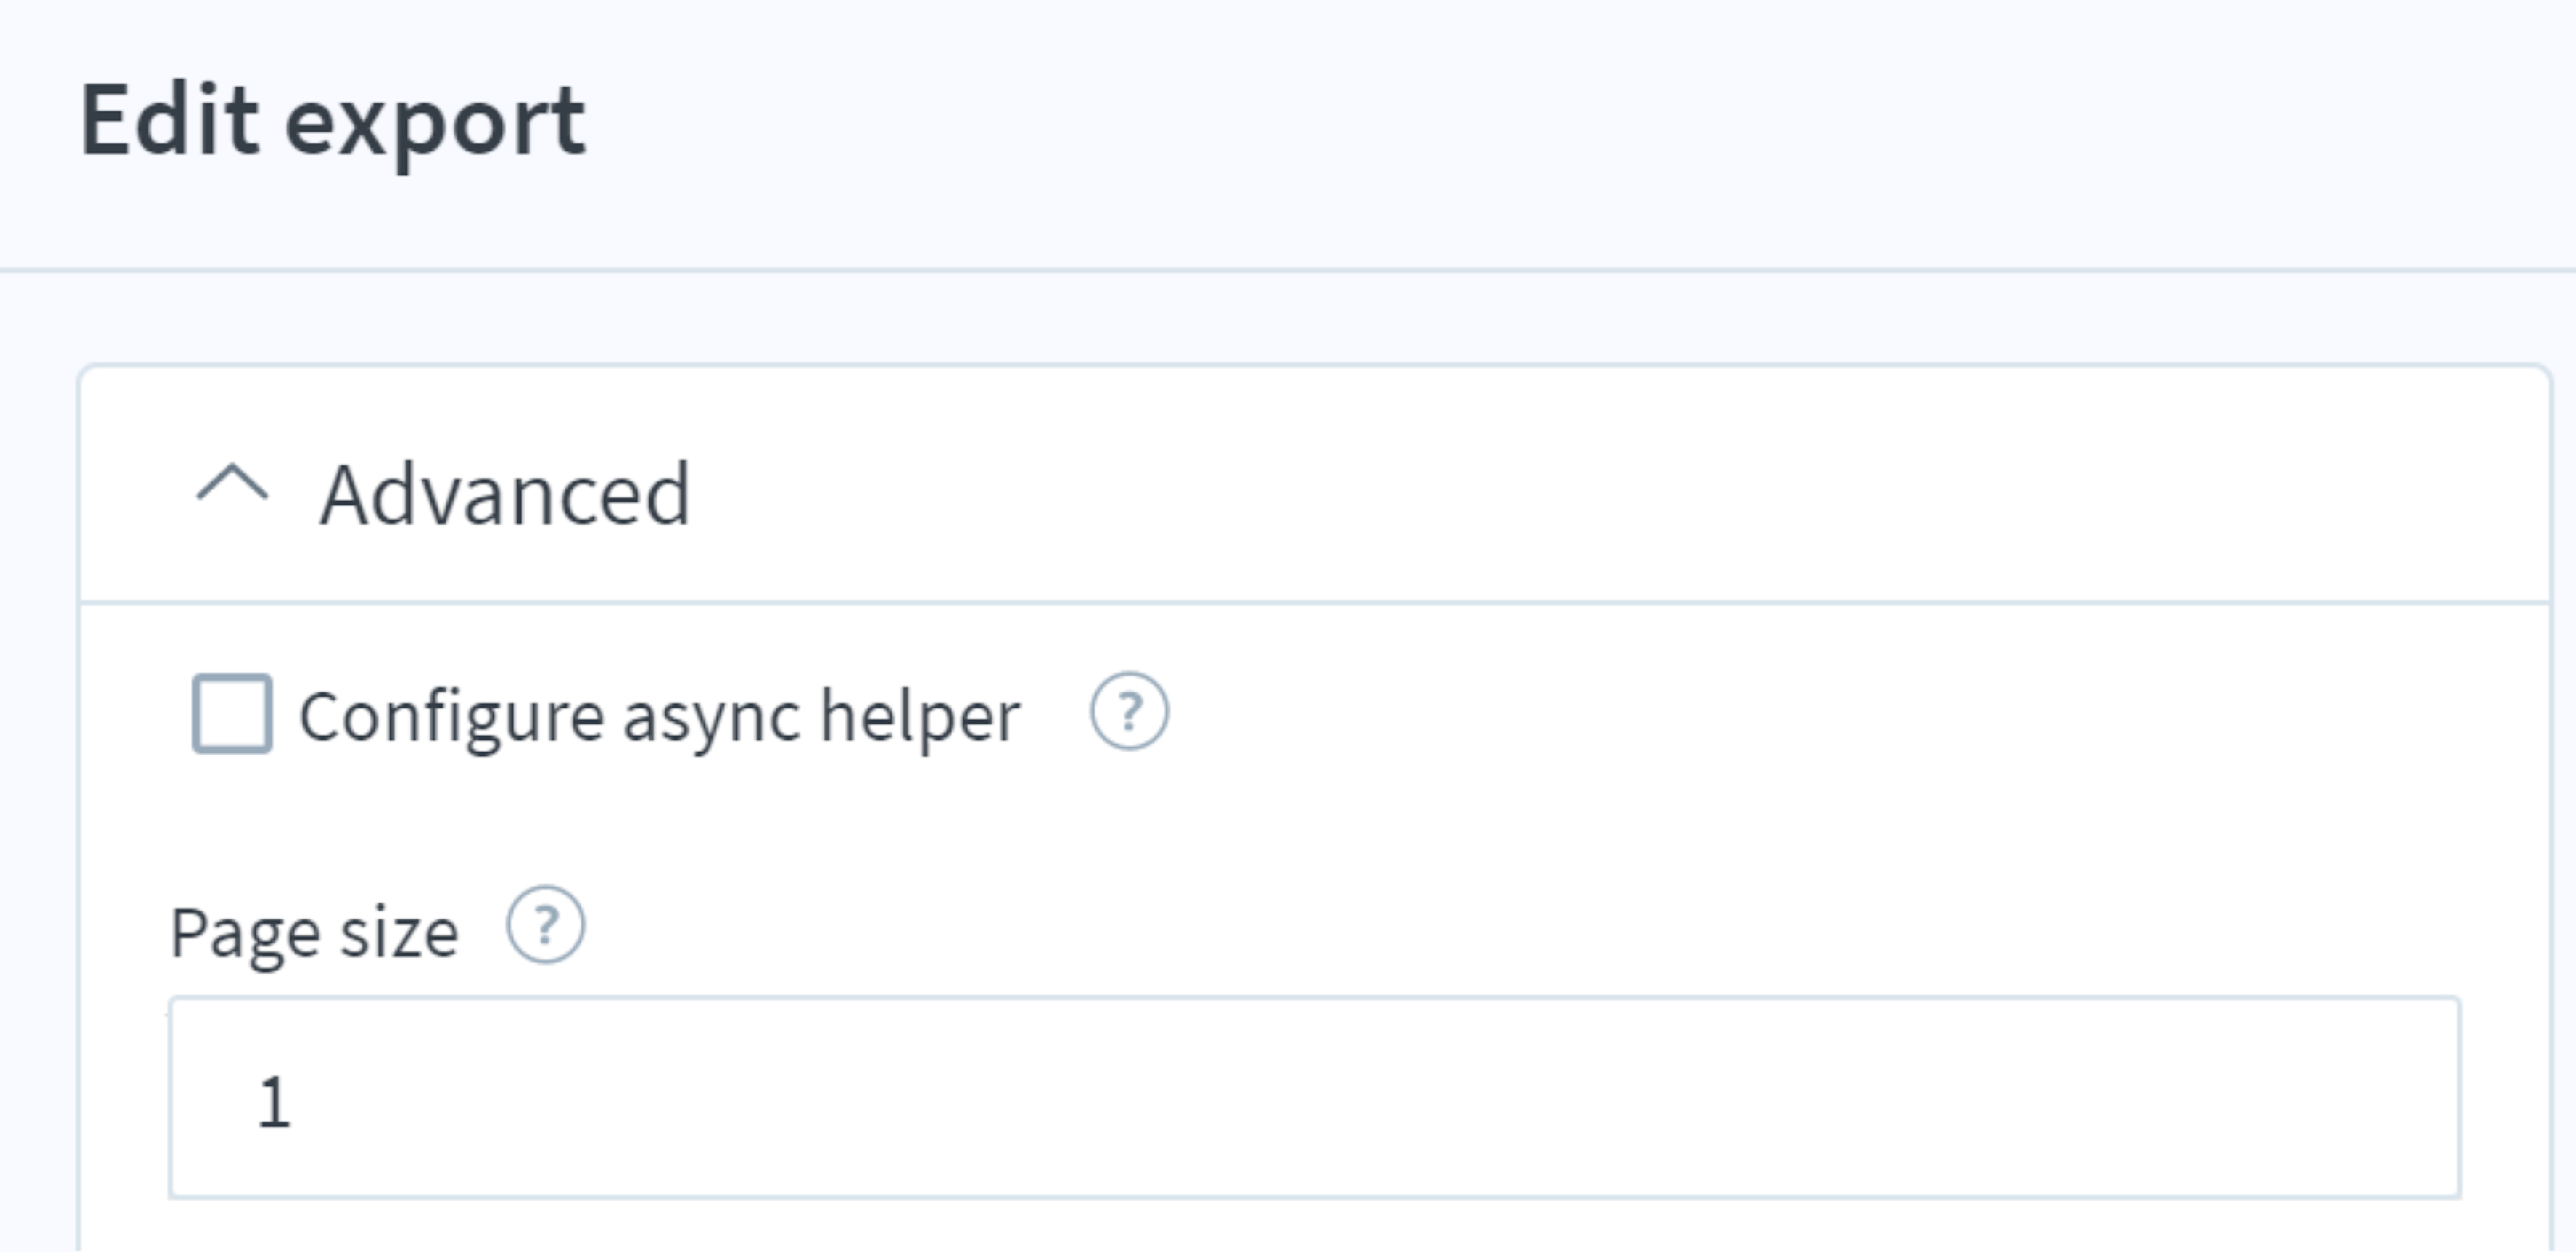Collapse the Advanced section using the chevron
This screenshot has width=2576, height=1257.
pos(232,485)
